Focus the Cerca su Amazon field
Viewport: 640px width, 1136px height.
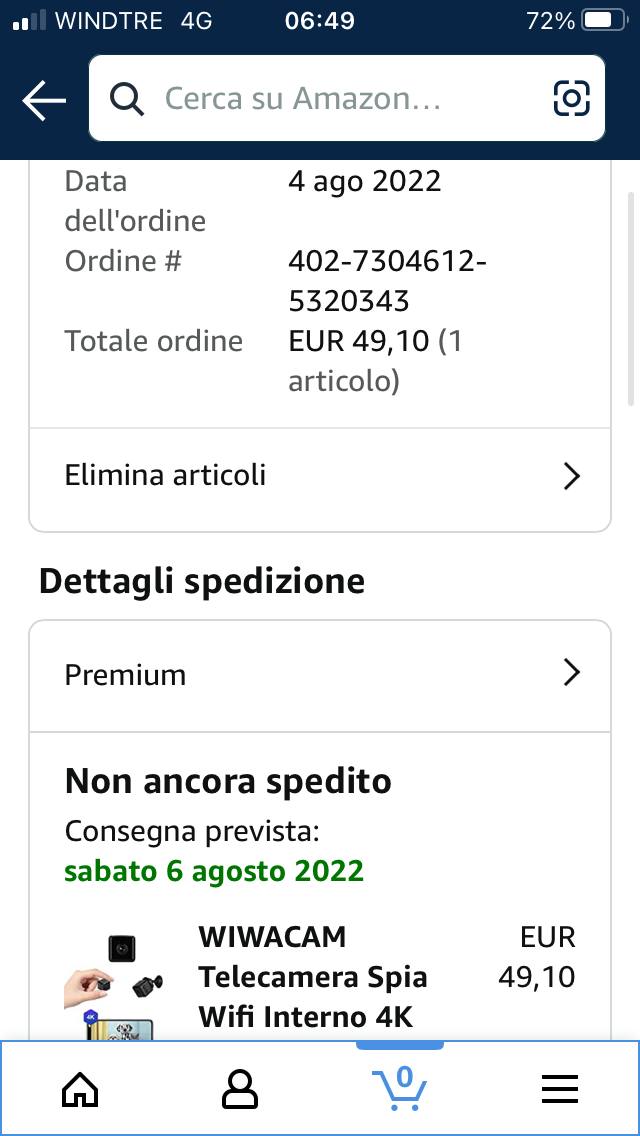click(346, 99)
